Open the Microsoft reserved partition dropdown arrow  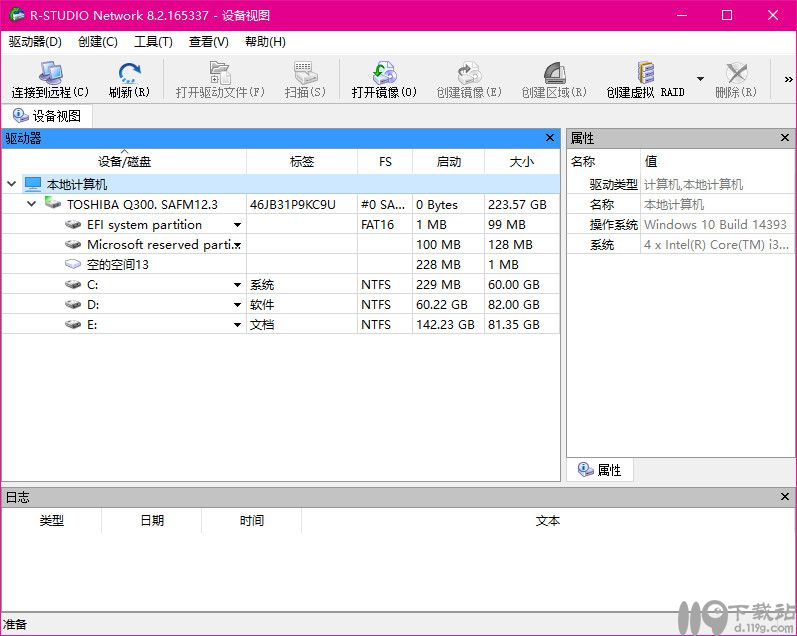point(237,245)
